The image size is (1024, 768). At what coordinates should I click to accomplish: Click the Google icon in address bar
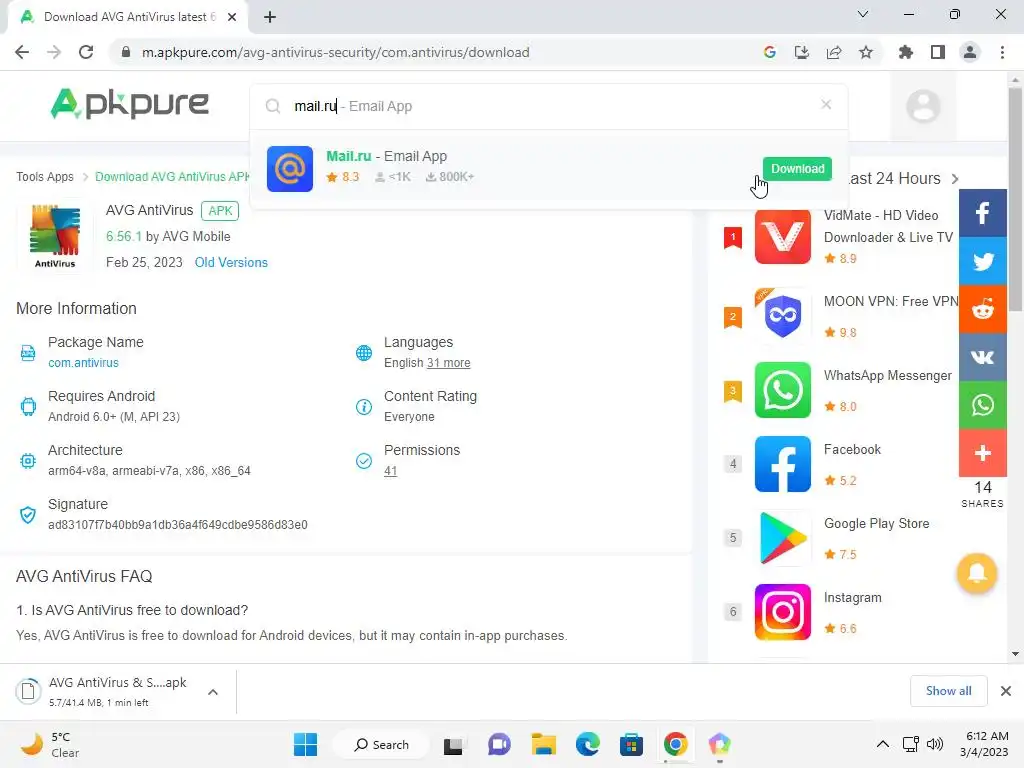[x=770, y=52]
